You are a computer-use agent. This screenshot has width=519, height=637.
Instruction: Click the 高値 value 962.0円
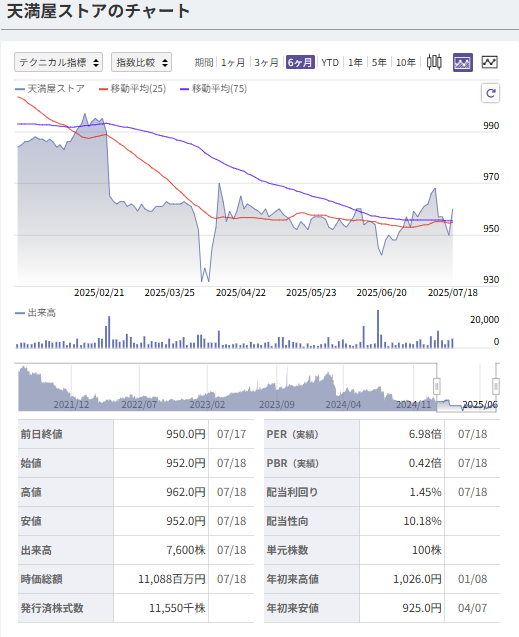[x=186, y=492]
